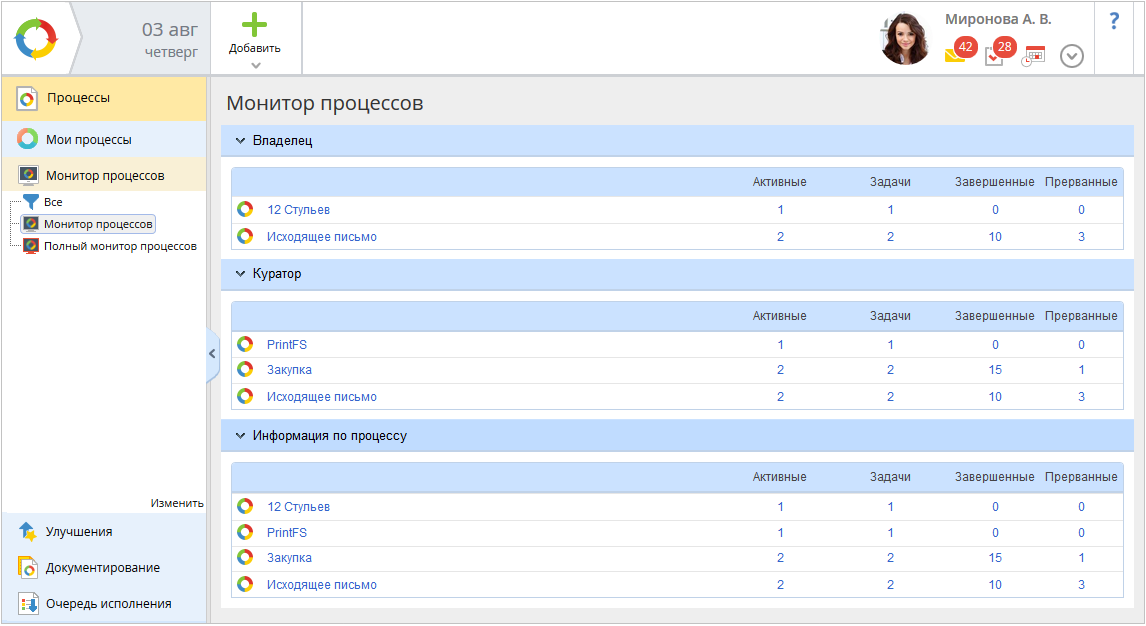Expand the circled down-arrow user menu
Screen dimensions: 1146x626
(x=1072, y=56)
